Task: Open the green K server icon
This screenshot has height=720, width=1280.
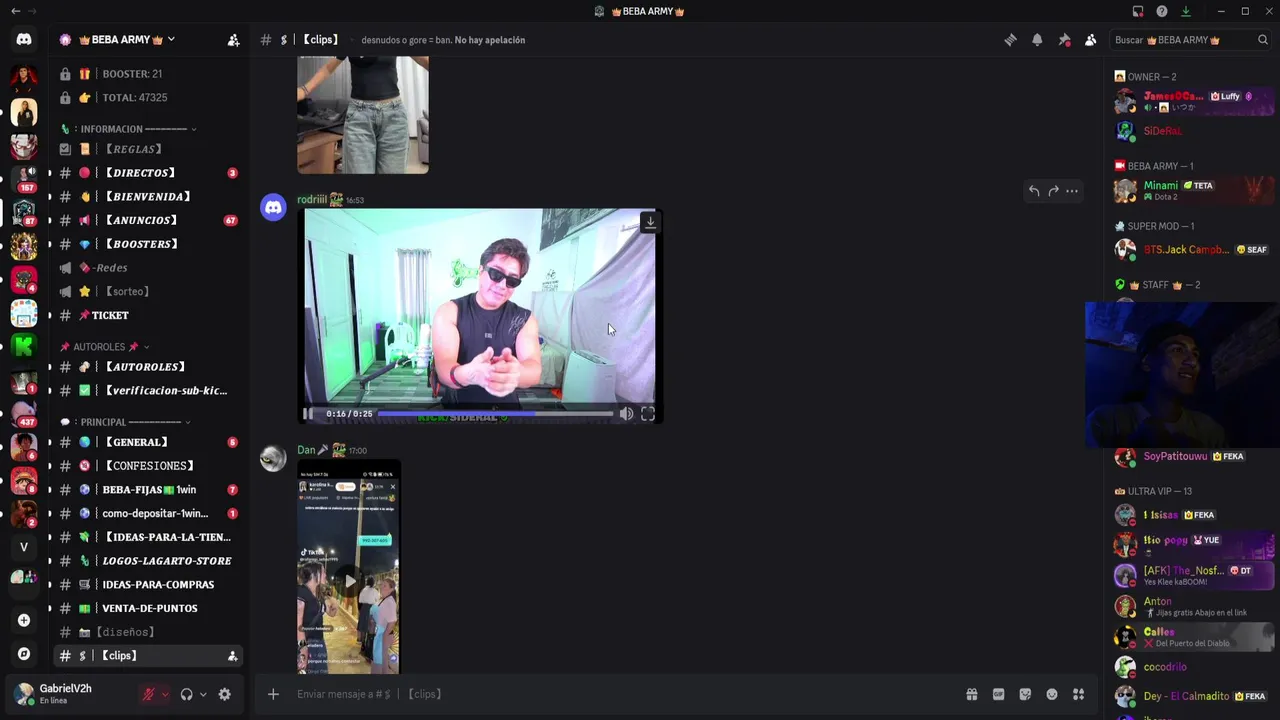Action: (x=24, y=346)
